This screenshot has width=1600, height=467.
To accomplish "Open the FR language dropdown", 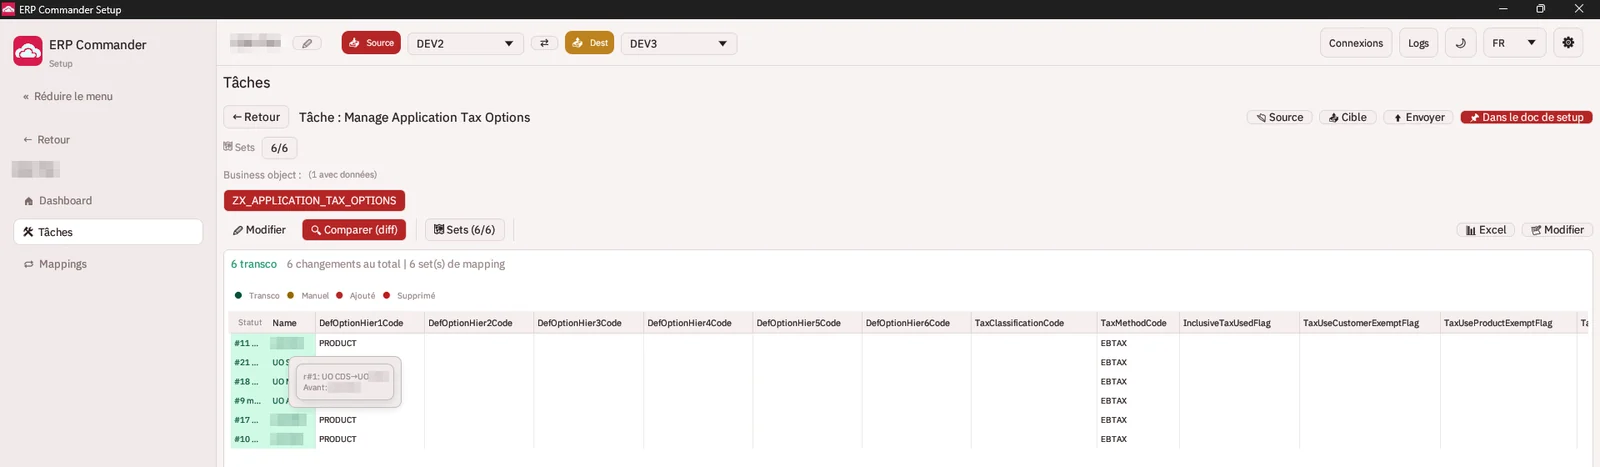I will [1515, 43].
